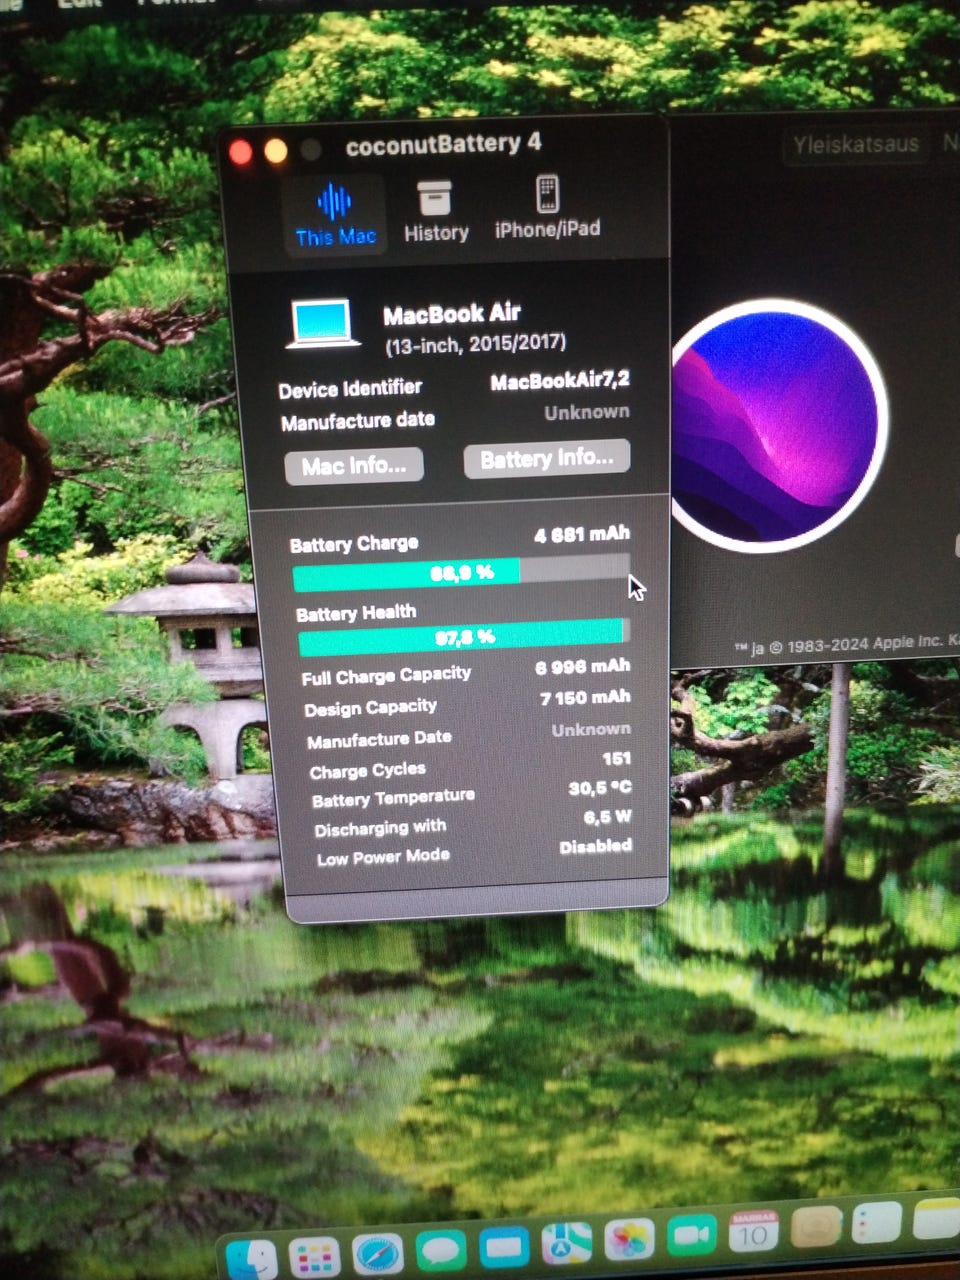Open Mail from the Dock
The width and height of the screenshot is (960, 1280).
503,1246
